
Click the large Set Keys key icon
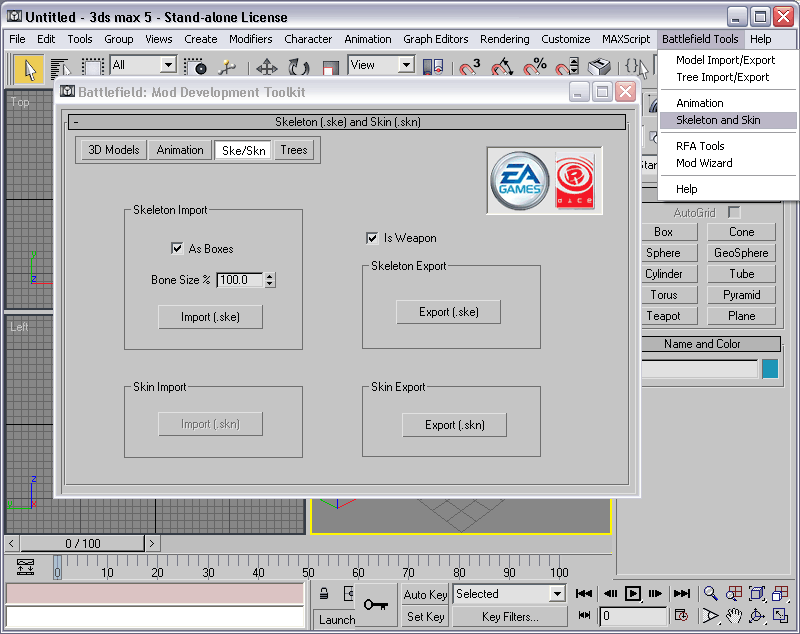376,605
